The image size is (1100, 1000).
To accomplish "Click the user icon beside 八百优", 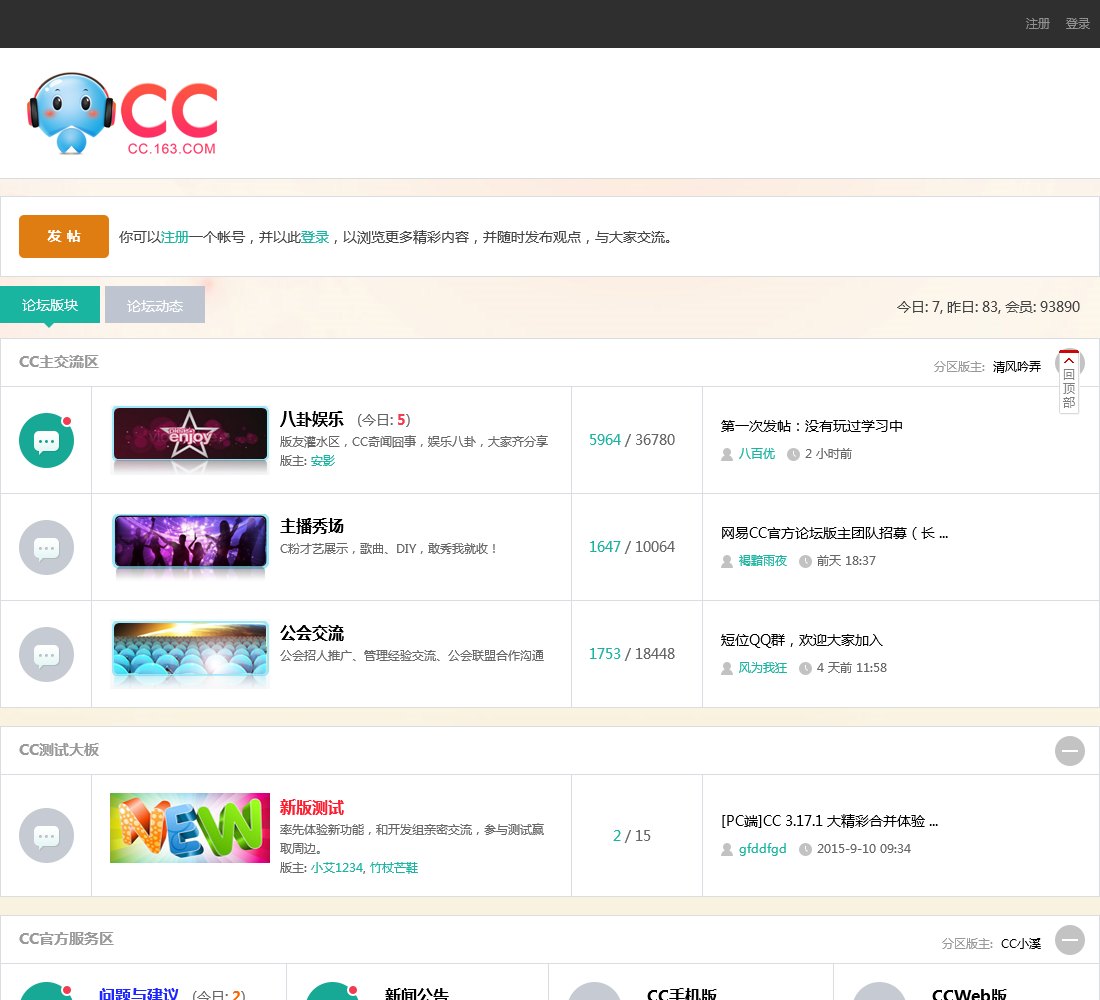I will [727, 454].
